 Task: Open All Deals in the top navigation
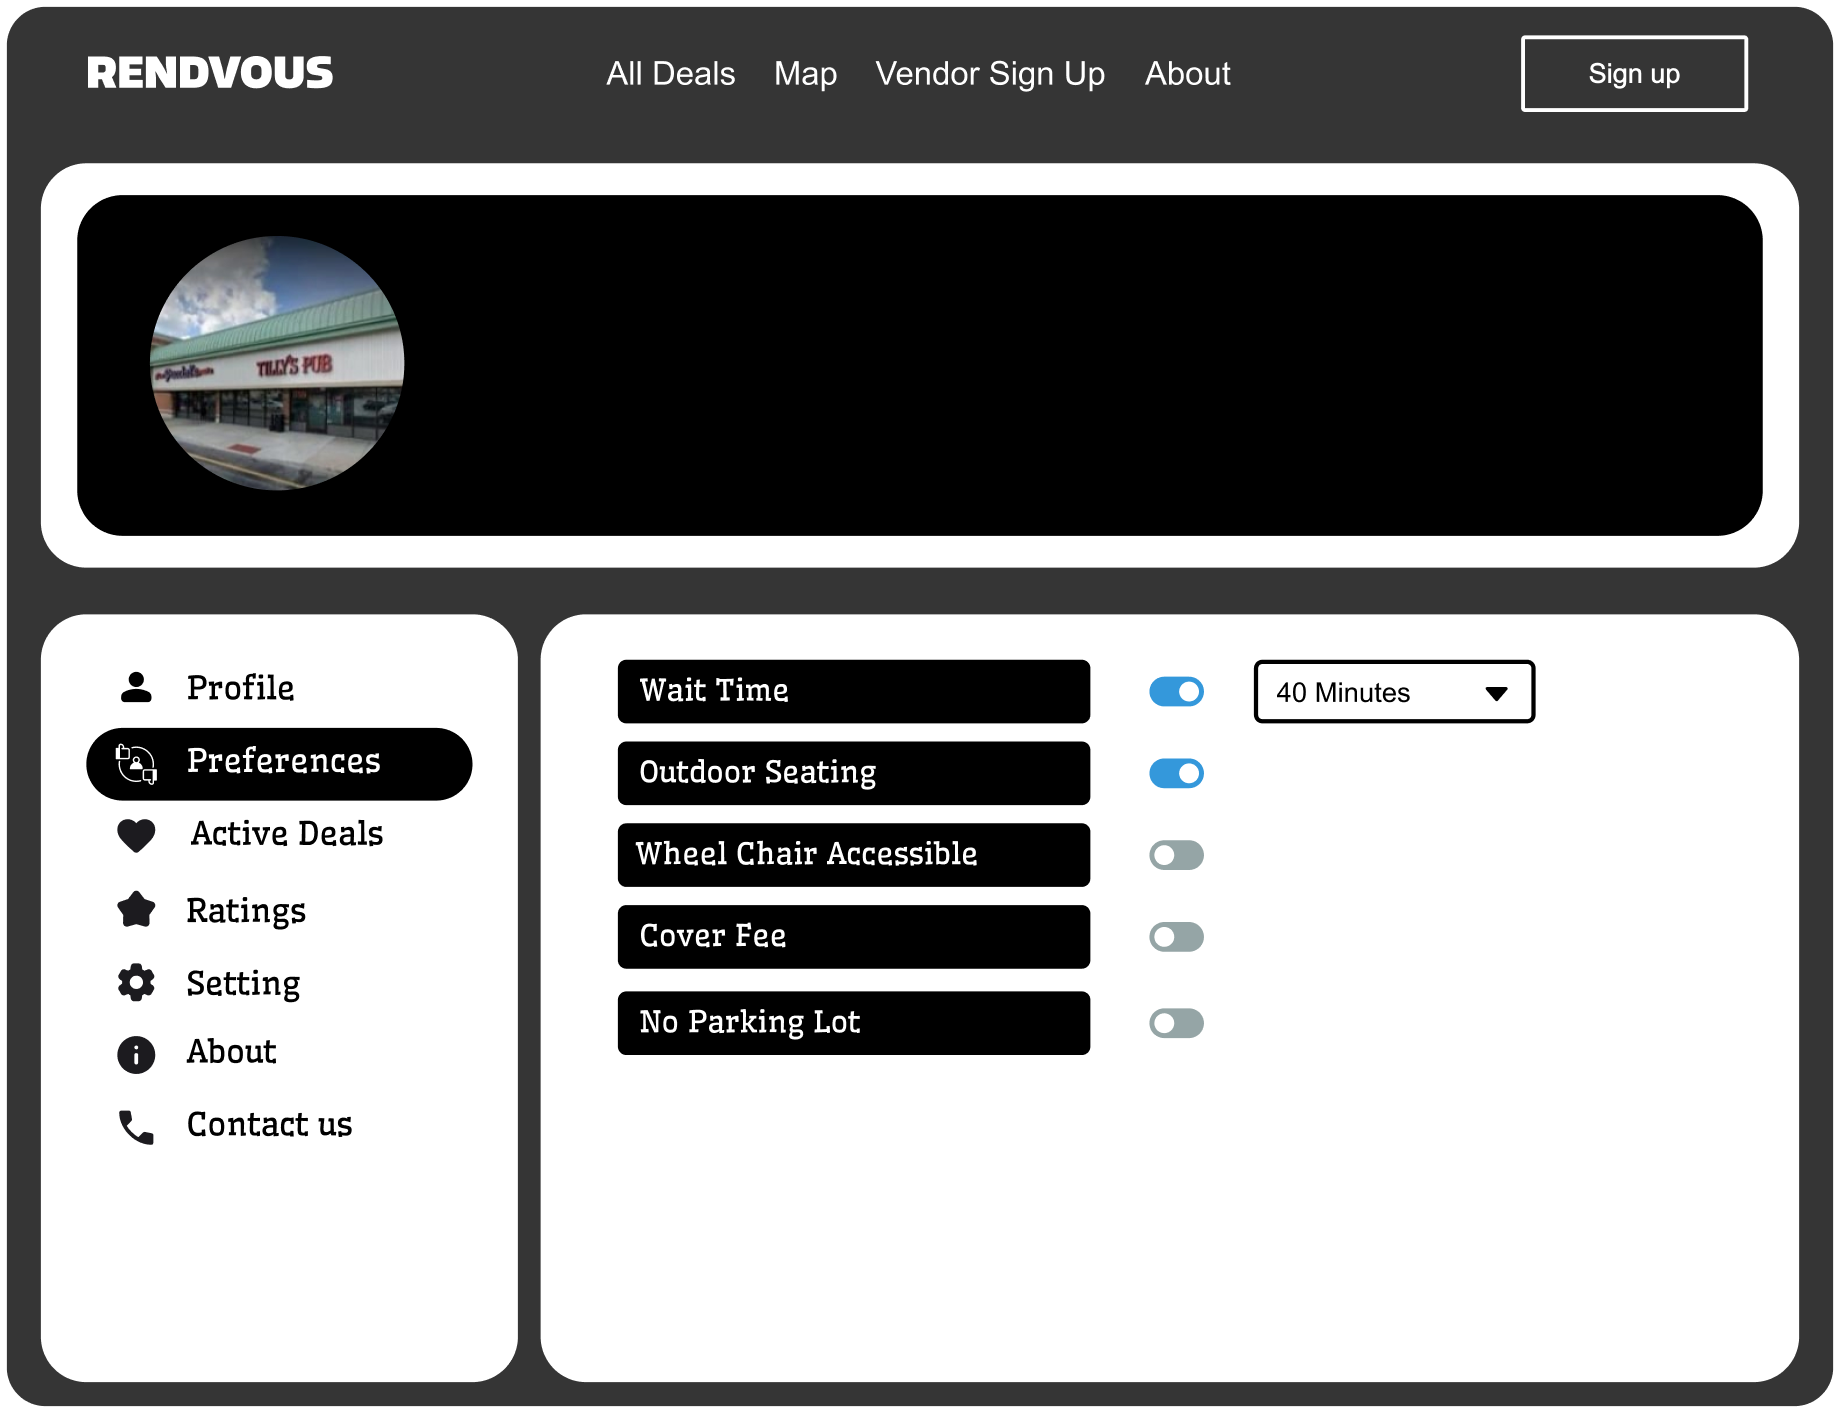click(x=670, y=74)
